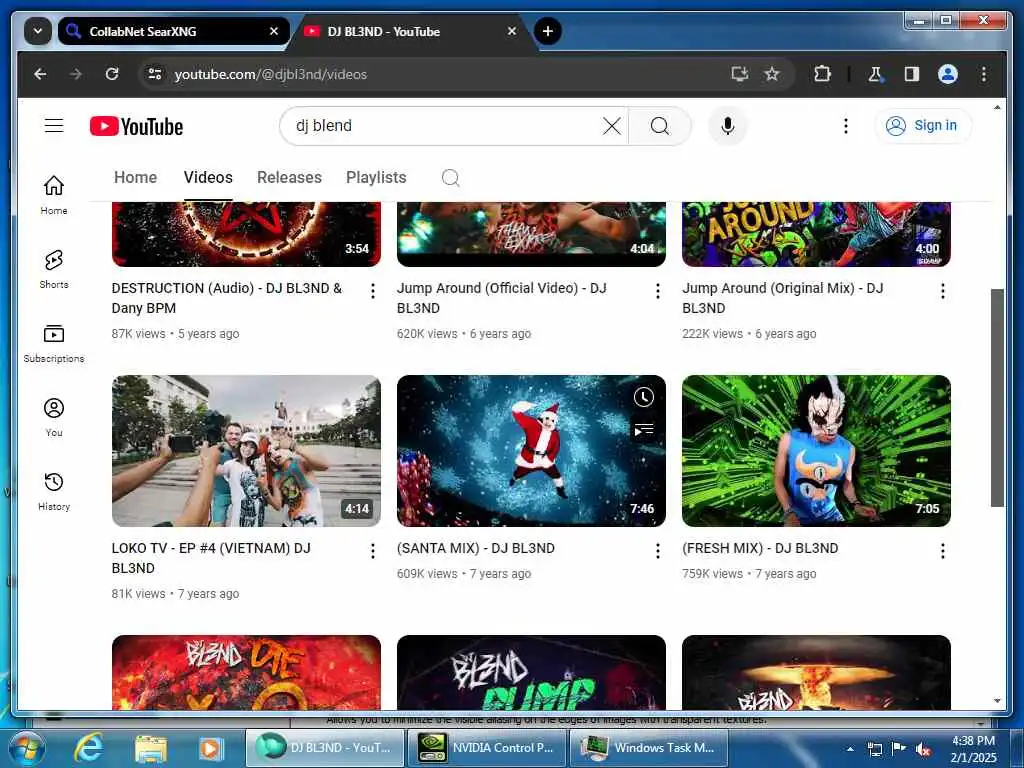Open (SANTA MIX) - DJ BL3ND title
Image resolution: width=1024 pixels, height=768 pixels.
[x=475, y=548]
